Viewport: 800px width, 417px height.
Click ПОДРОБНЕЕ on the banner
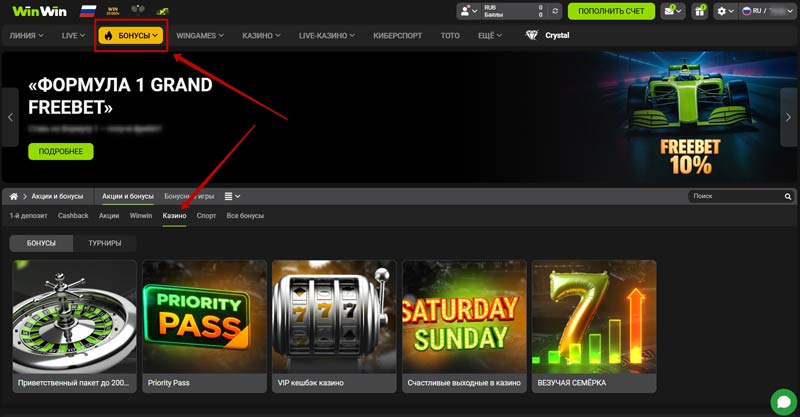pyautogui.click(x=61, y=152)
